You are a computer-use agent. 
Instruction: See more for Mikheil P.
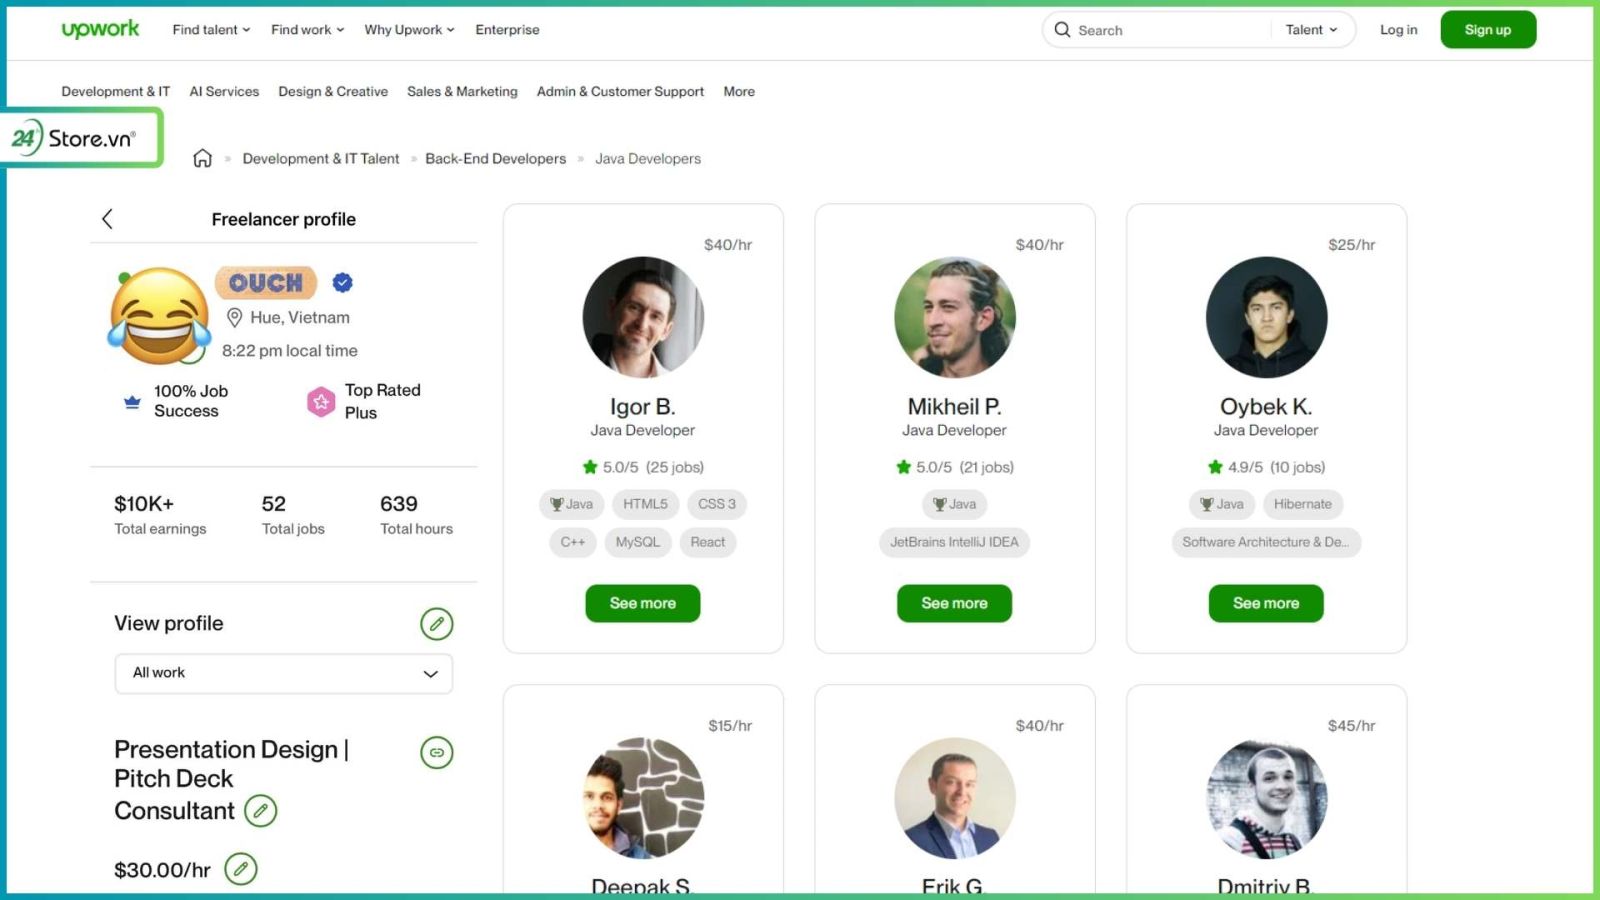coord(955,603)
